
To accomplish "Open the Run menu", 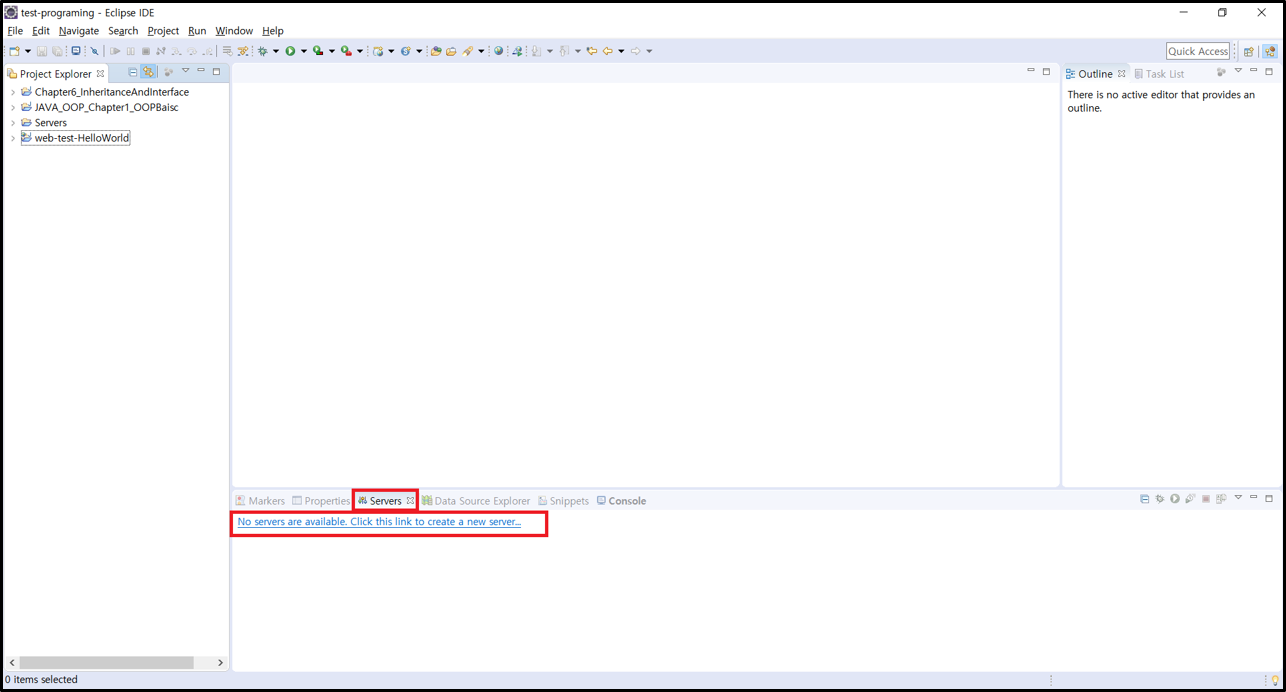I will click(x=197, y=31).
